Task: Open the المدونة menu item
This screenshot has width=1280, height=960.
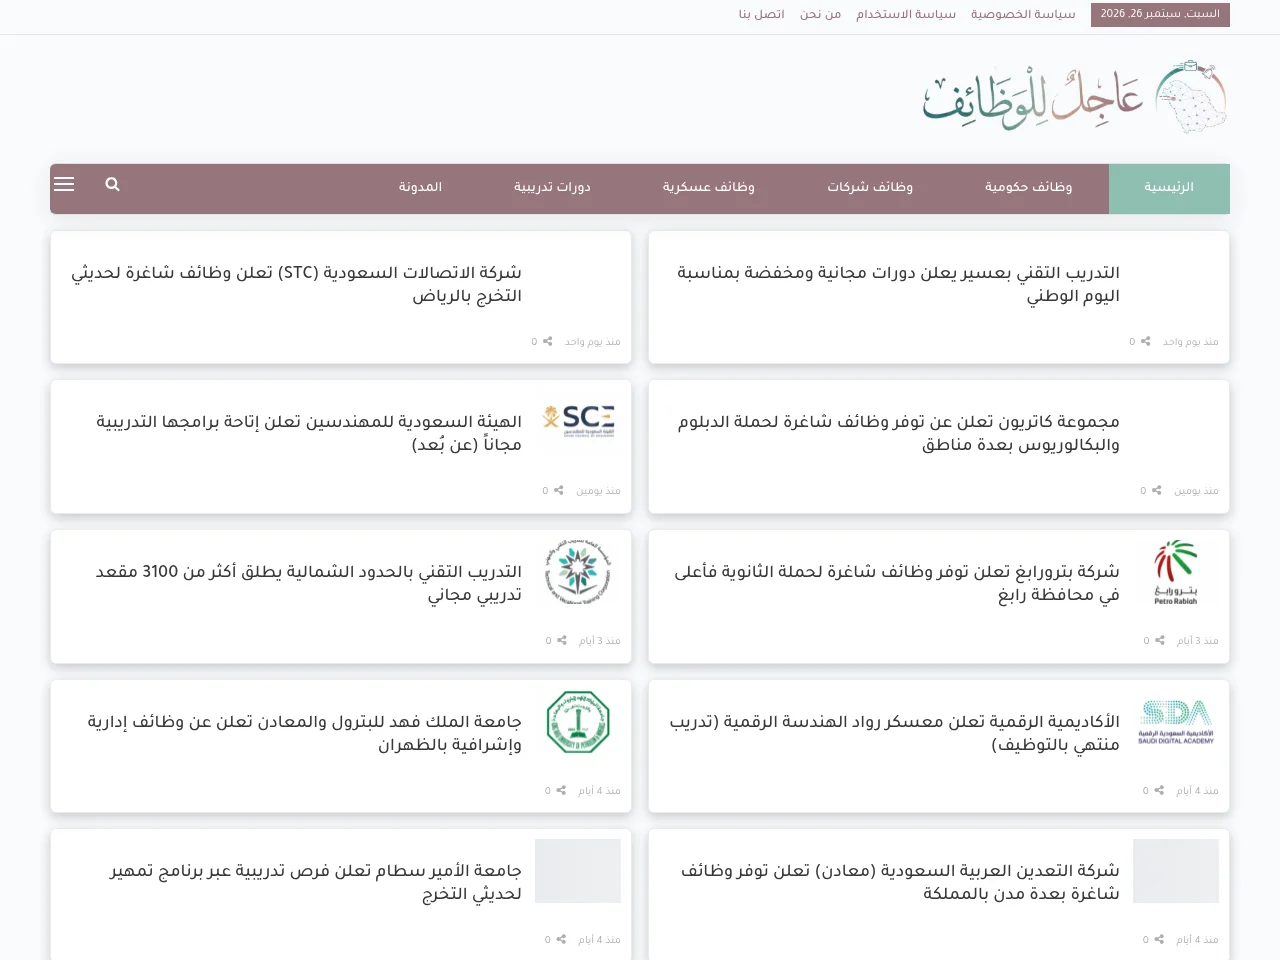Action: (x=420, y=187)
